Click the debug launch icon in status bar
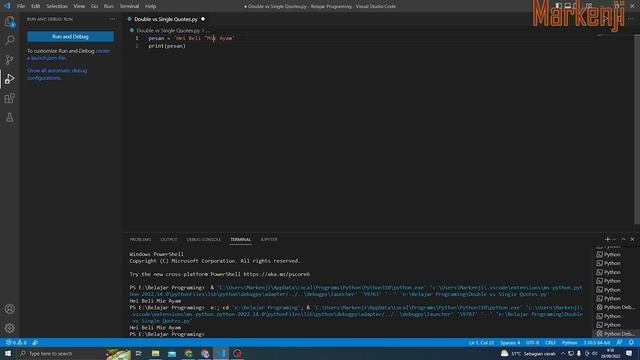640x360 pixels. (36, 342)
